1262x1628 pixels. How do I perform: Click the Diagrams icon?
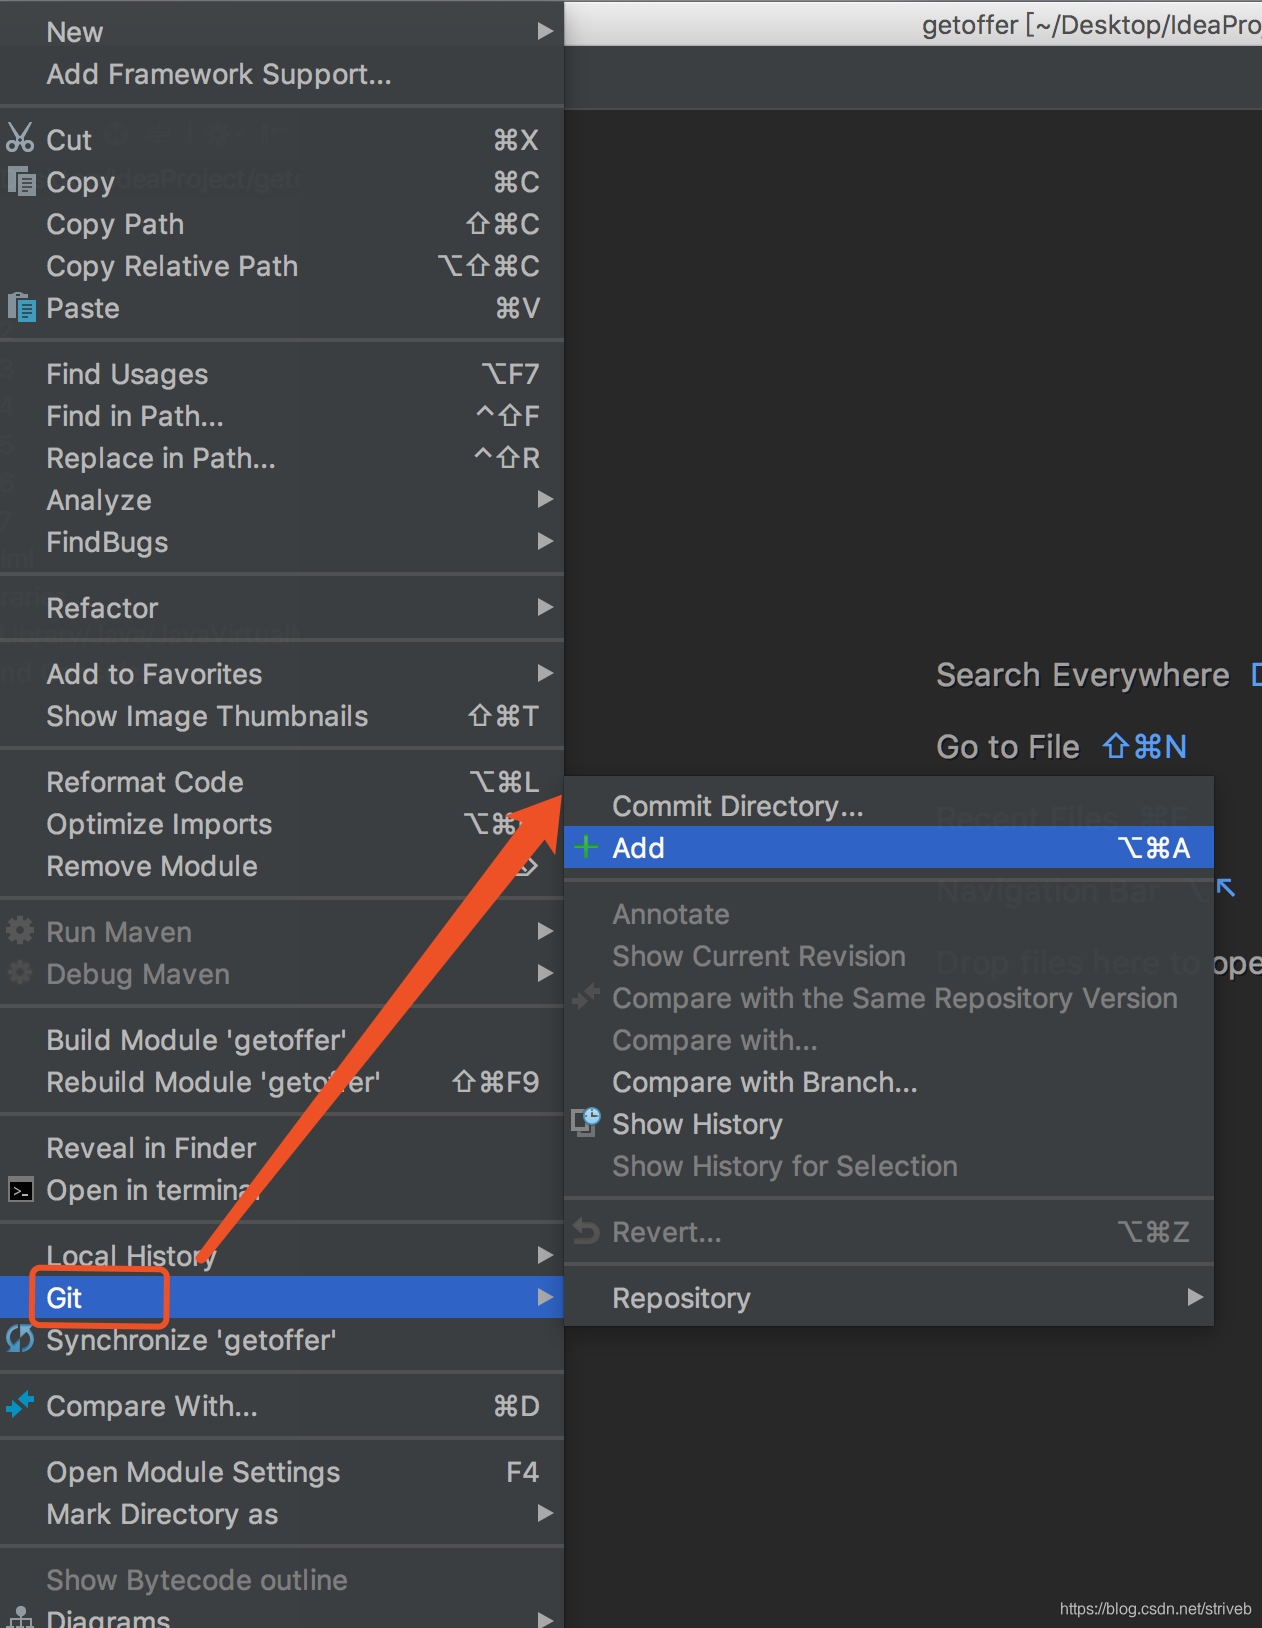coord(20,1617)
